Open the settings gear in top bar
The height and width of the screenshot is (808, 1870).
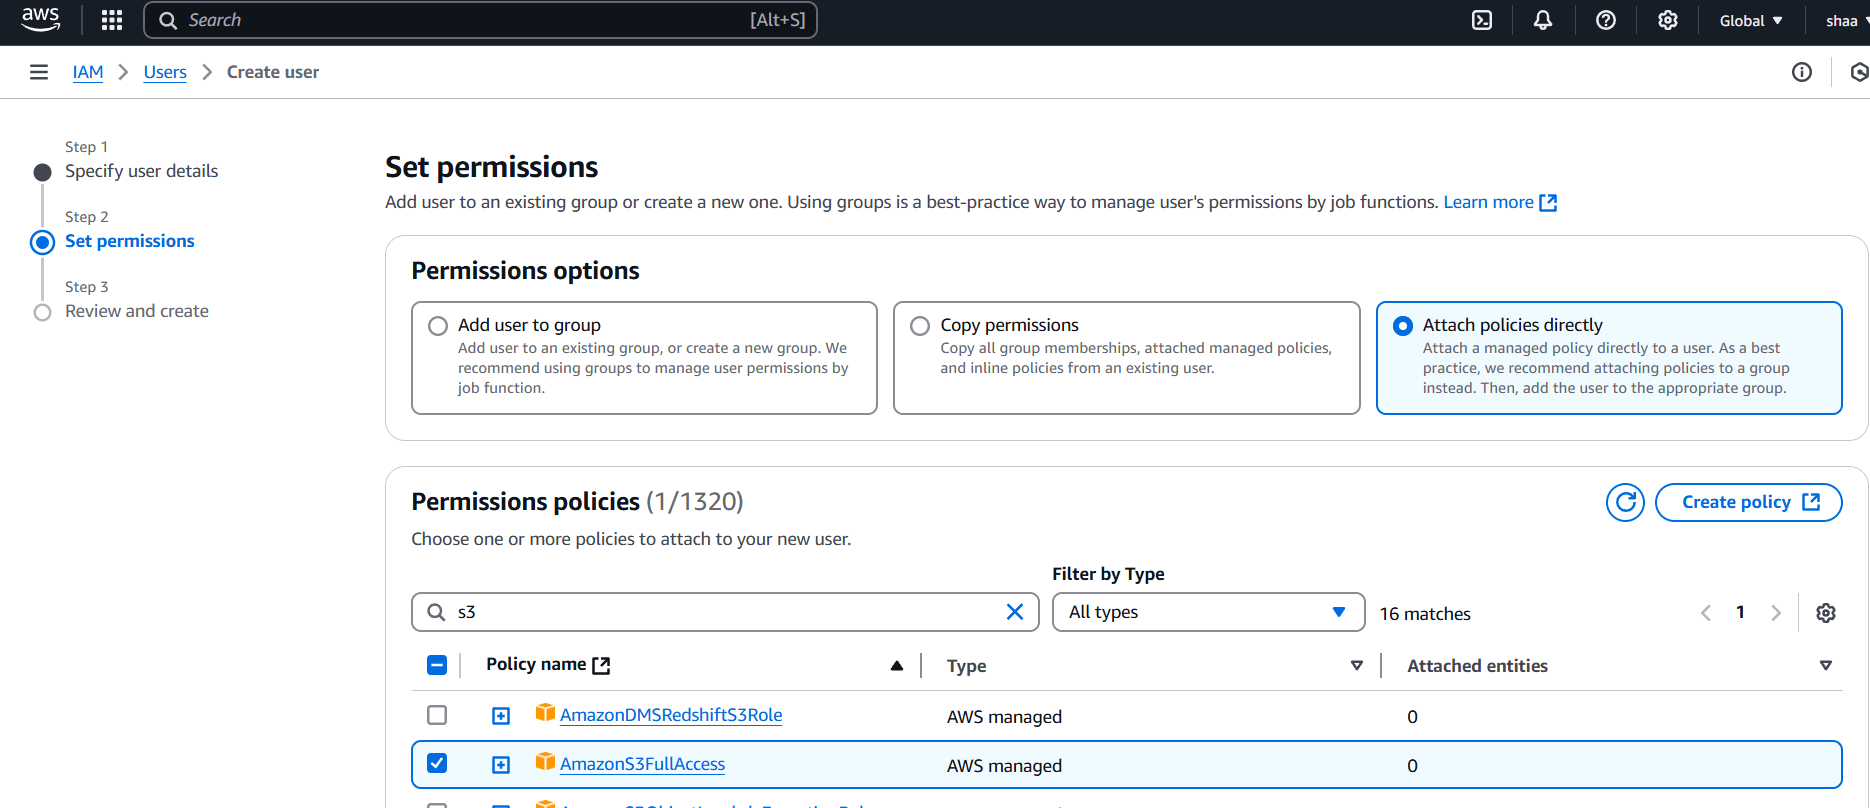pyautogui.click(x=1668, y=20)
